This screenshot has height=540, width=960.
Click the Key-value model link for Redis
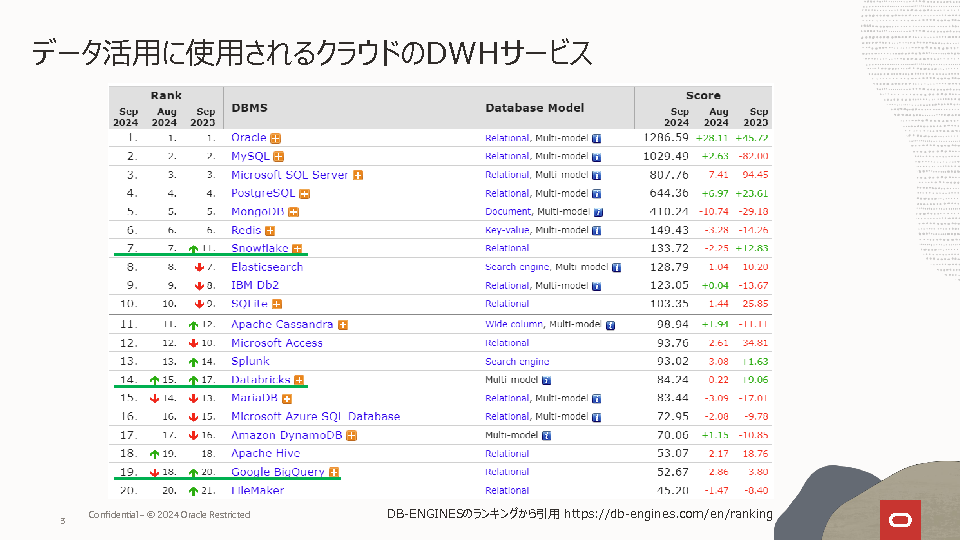click(507, 230)
